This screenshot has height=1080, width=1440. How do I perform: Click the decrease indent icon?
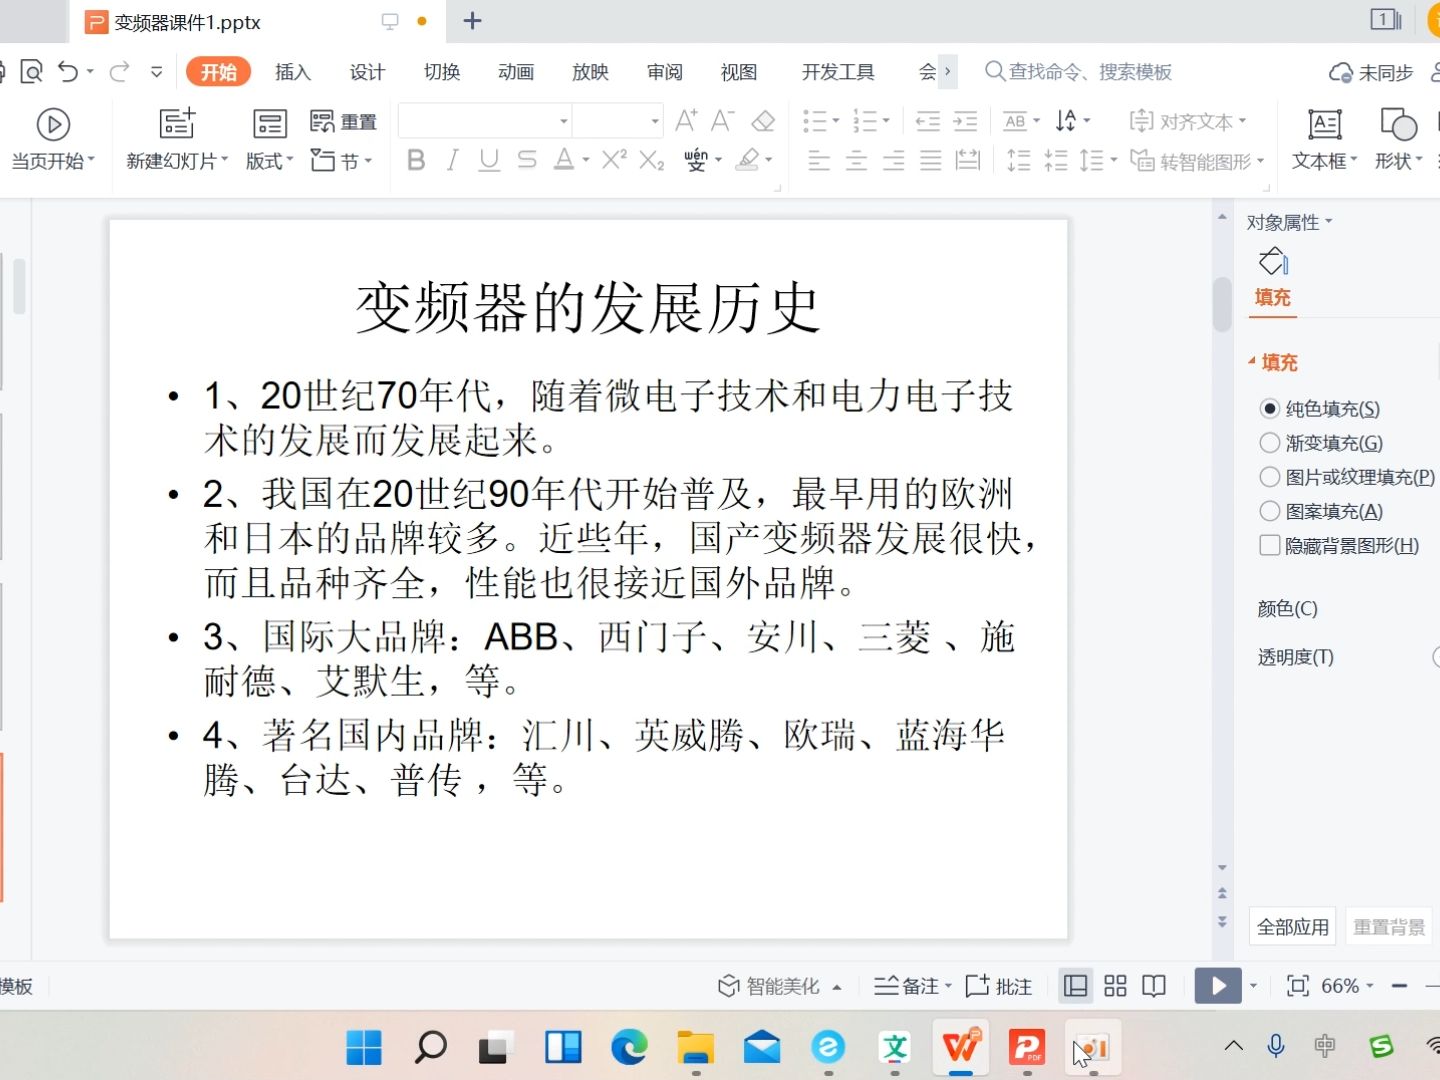tap(928, 122)
